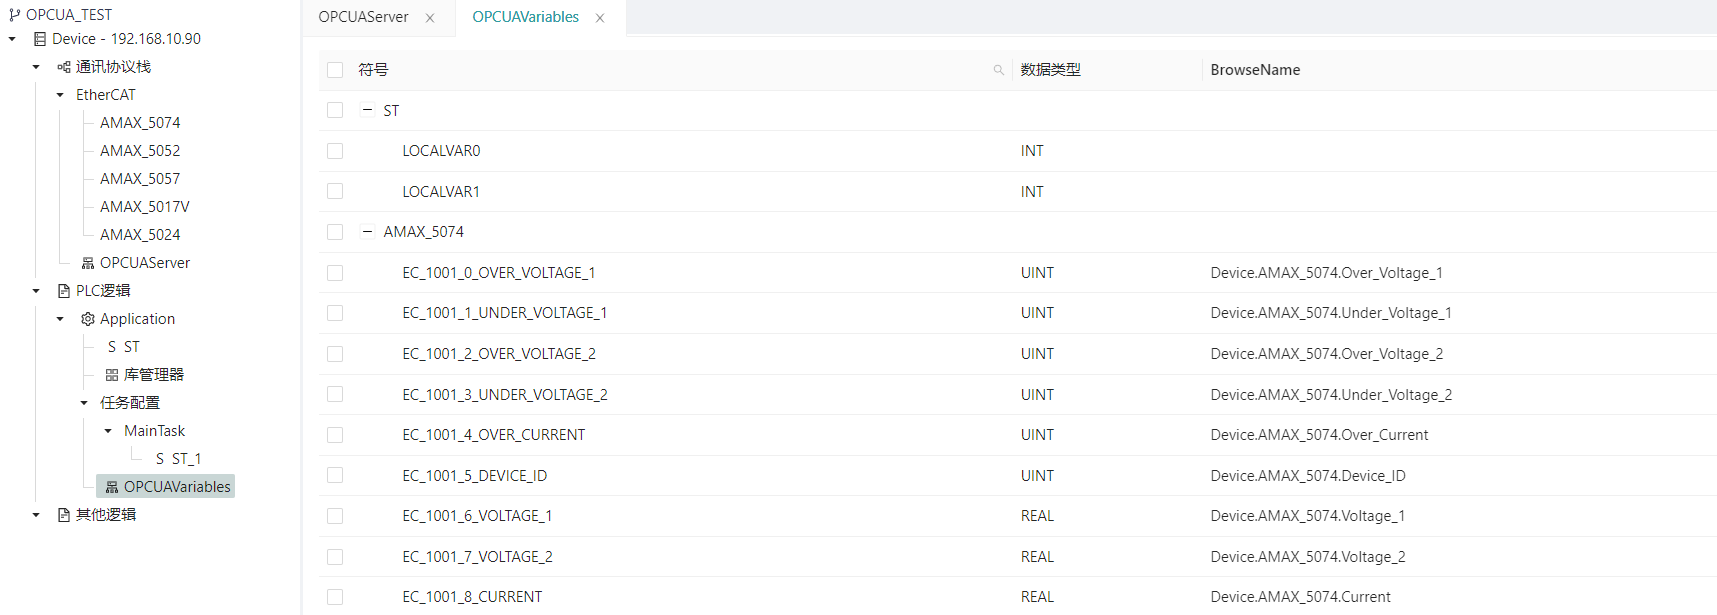Click symbol EC_1001_2_OVER_VOLTAGE_2
This screenshot has height=615, width=1717.
(499, 354)
